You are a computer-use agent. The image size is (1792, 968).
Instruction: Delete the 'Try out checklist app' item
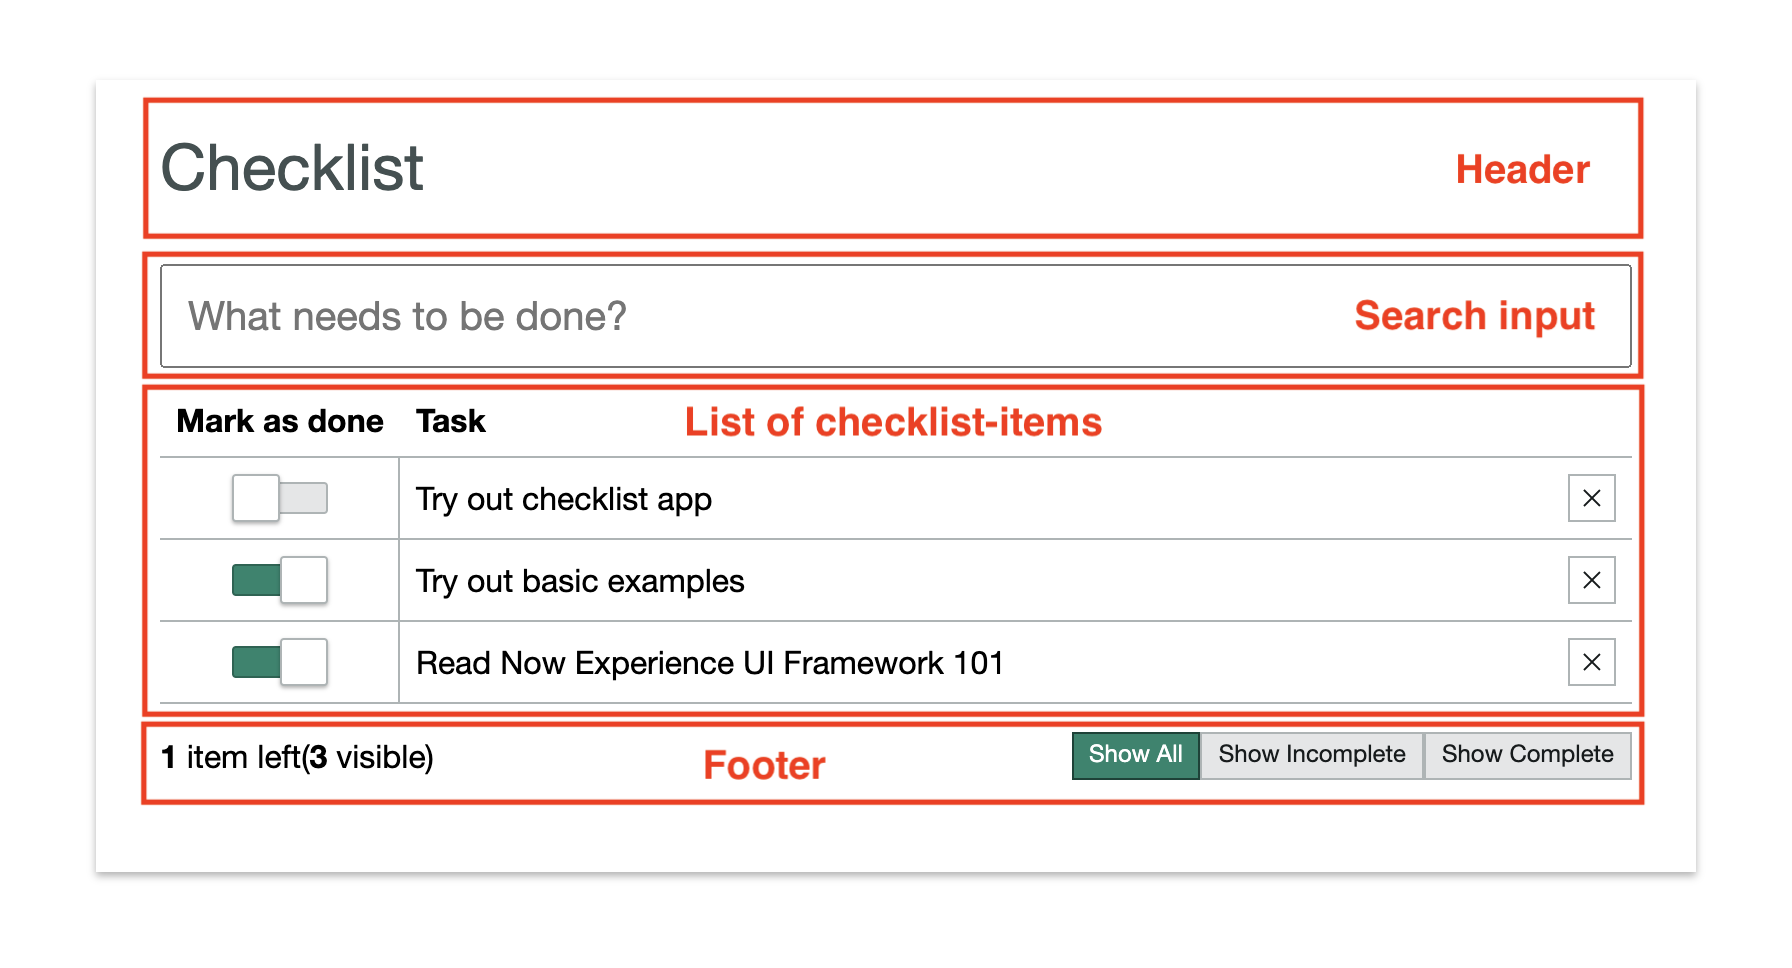(1591, 498)
